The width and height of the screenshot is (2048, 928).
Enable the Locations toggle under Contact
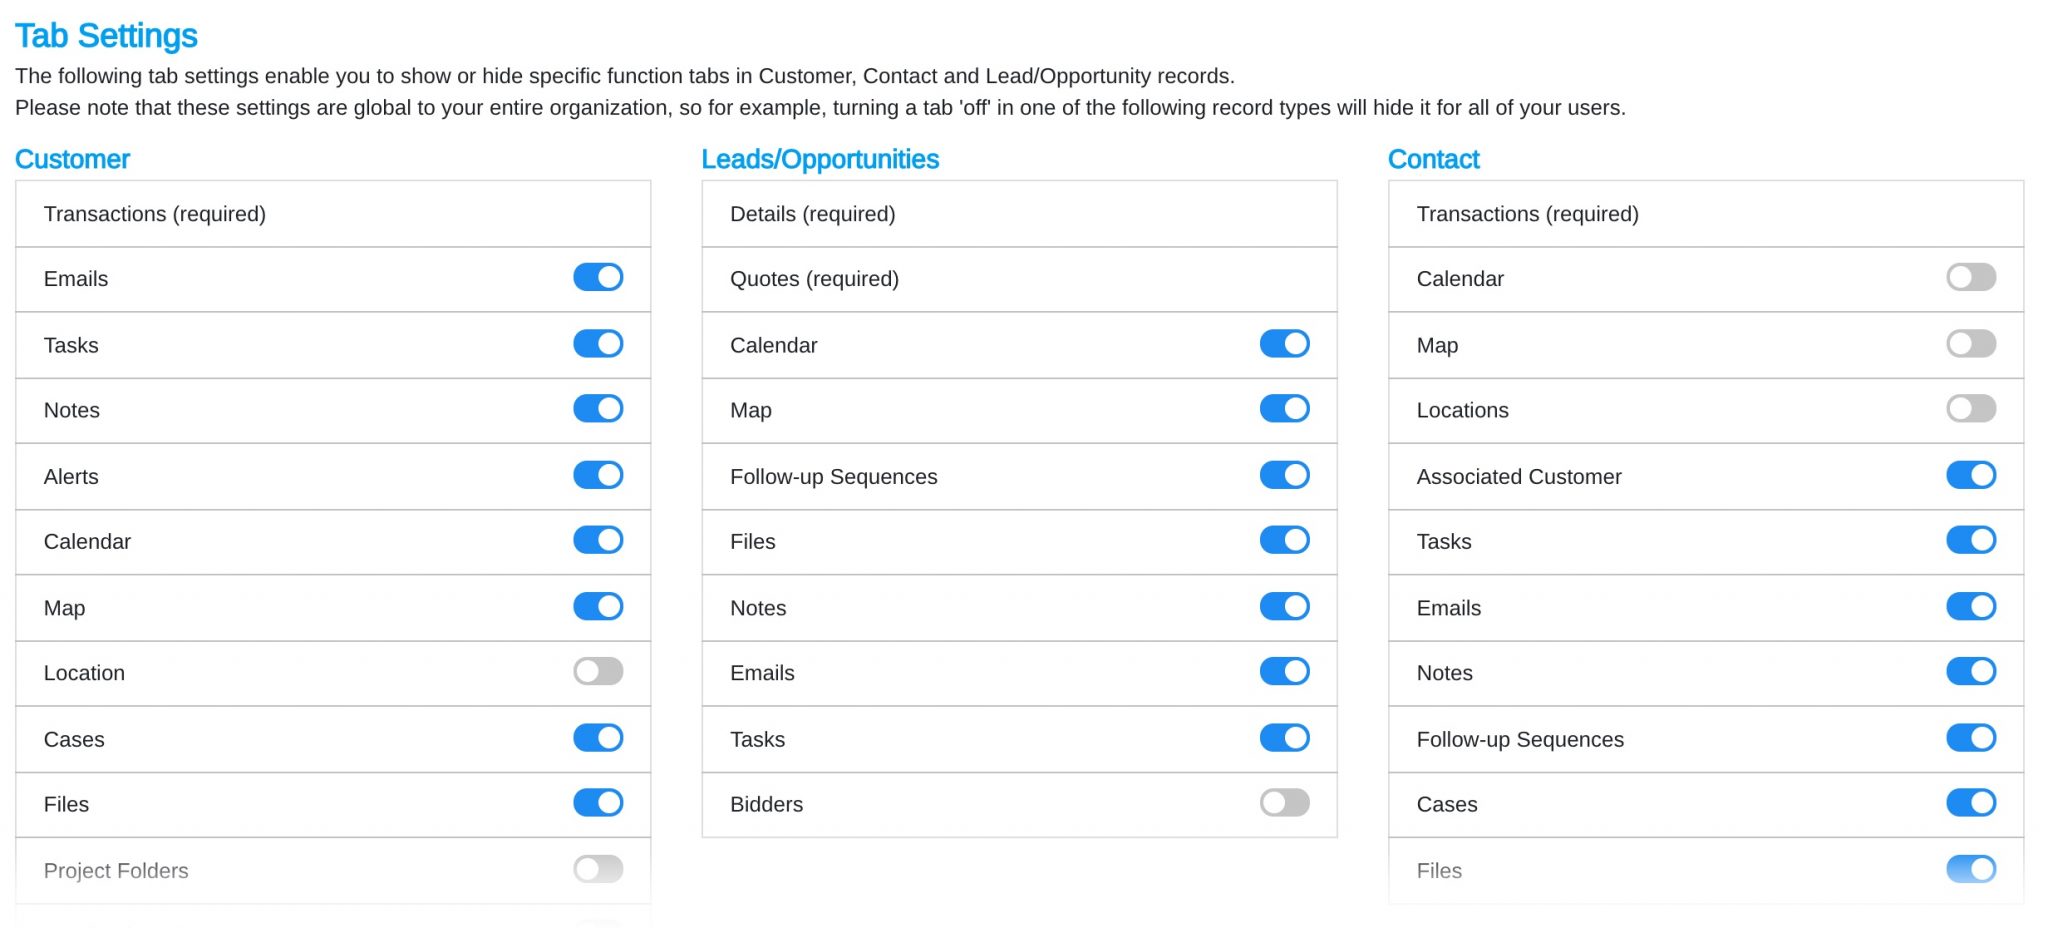click(1970, 409)
